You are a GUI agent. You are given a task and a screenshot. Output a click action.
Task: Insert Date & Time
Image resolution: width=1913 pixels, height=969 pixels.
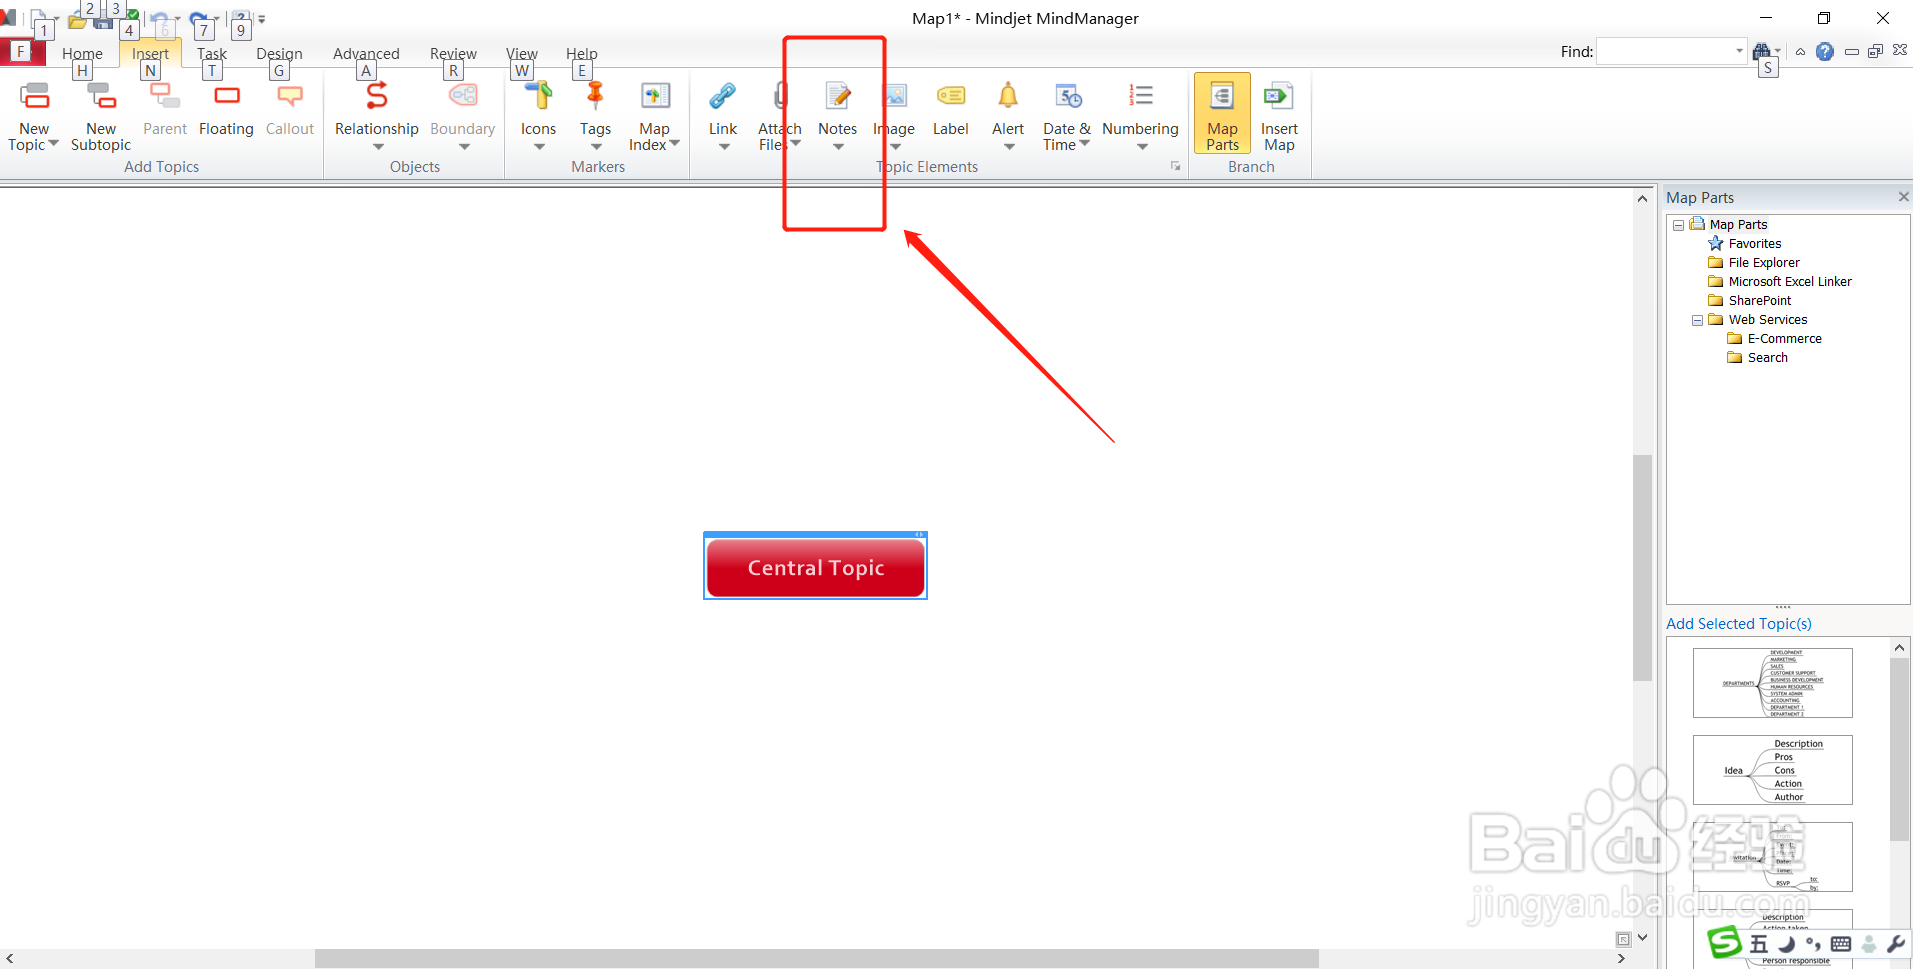point(1067,116)
